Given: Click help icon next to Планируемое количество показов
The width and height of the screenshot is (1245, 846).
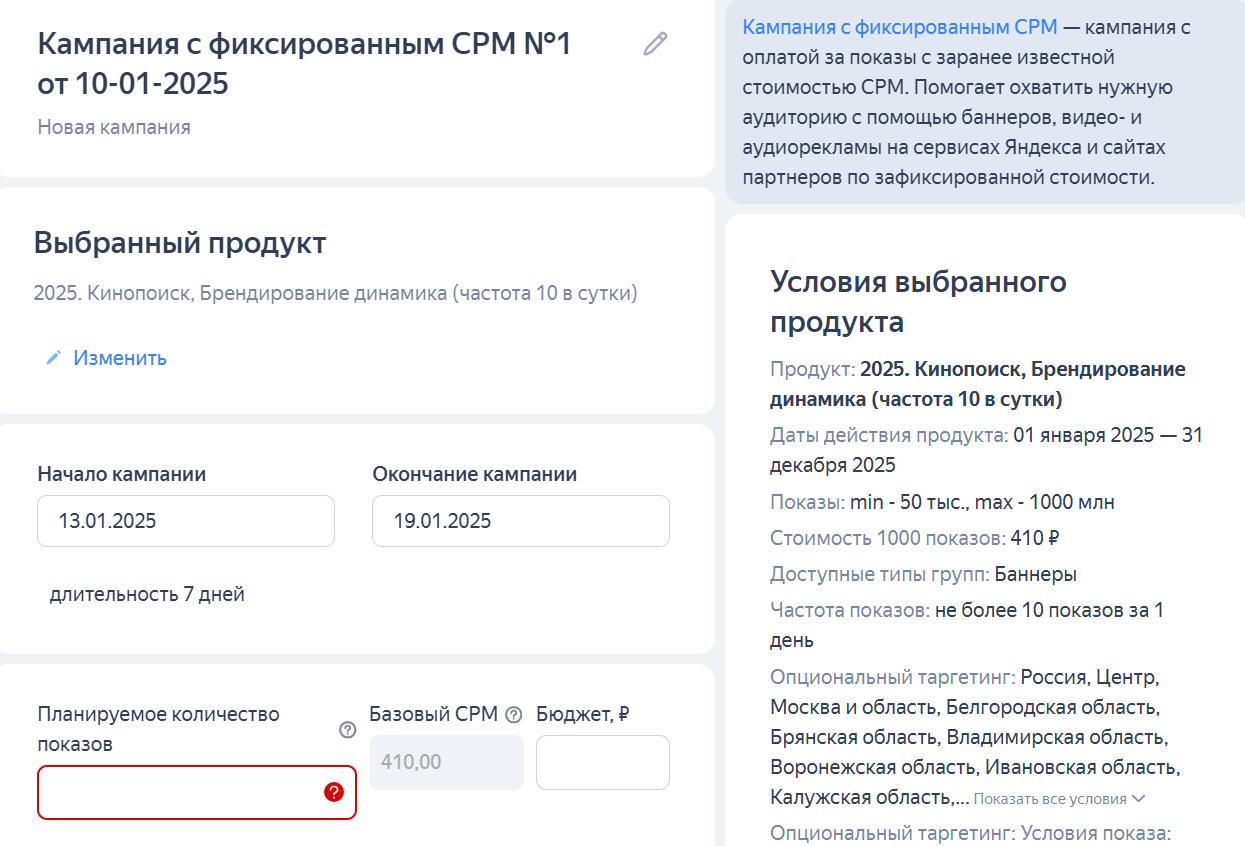Looking at the screenshot, I should pyautogui.click(x=348, y=730).
